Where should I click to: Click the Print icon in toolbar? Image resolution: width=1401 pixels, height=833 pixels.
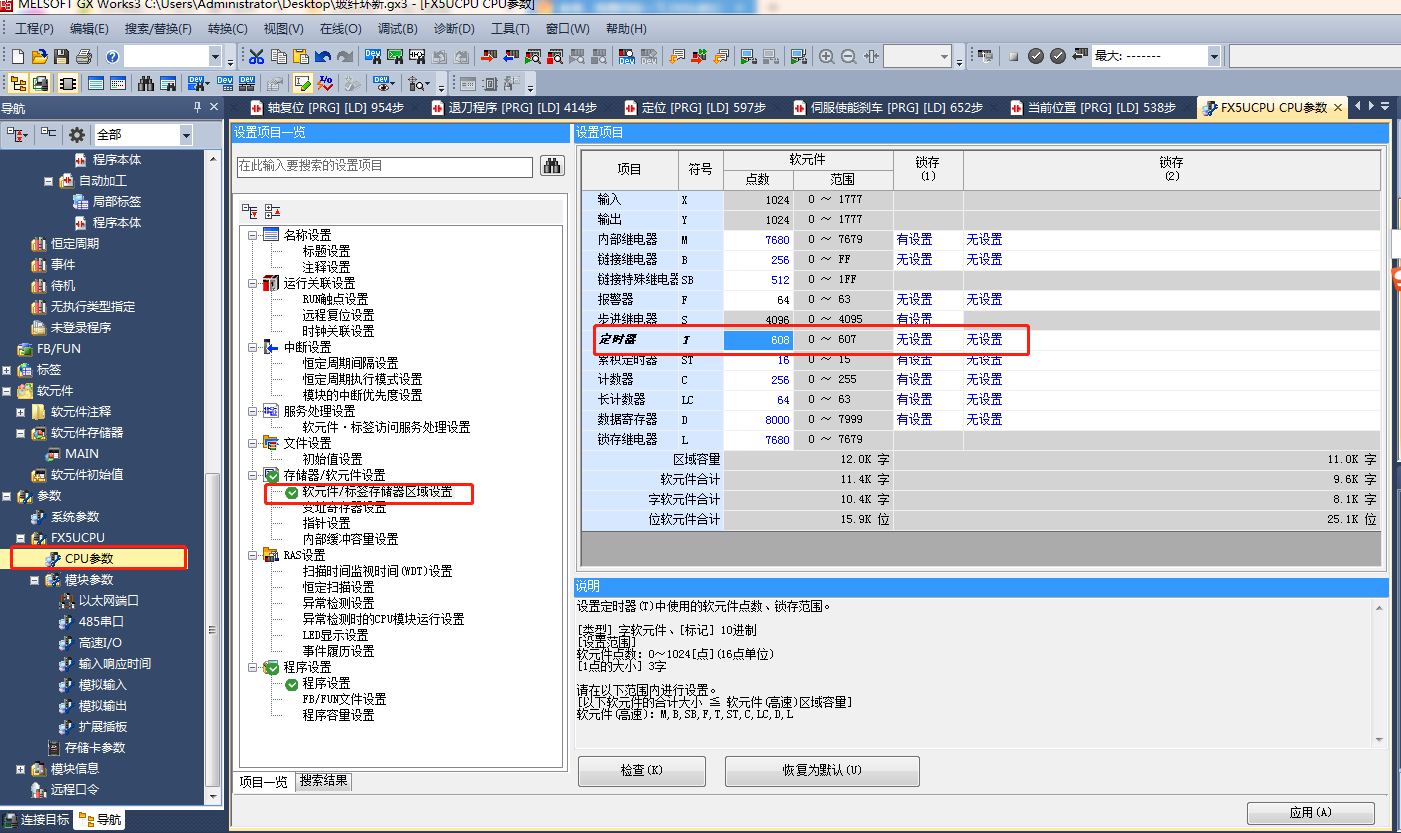(x=84, y=57)
